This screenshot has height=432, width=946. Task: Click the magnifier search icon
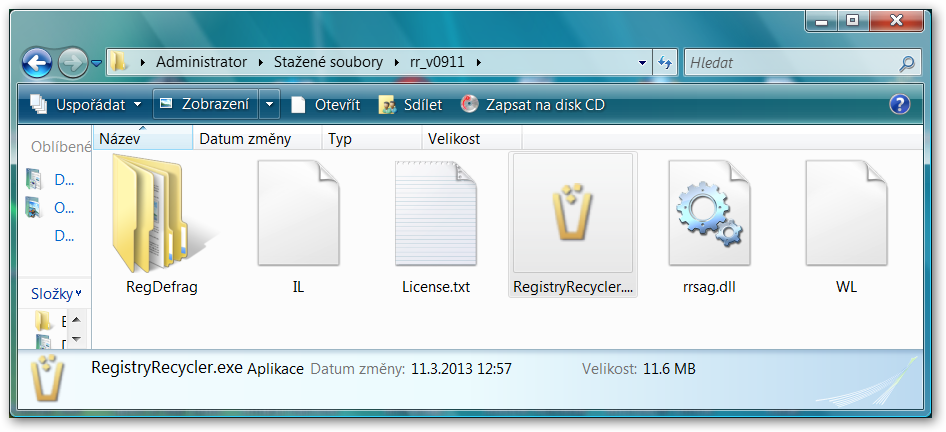[x=906, y=63]
